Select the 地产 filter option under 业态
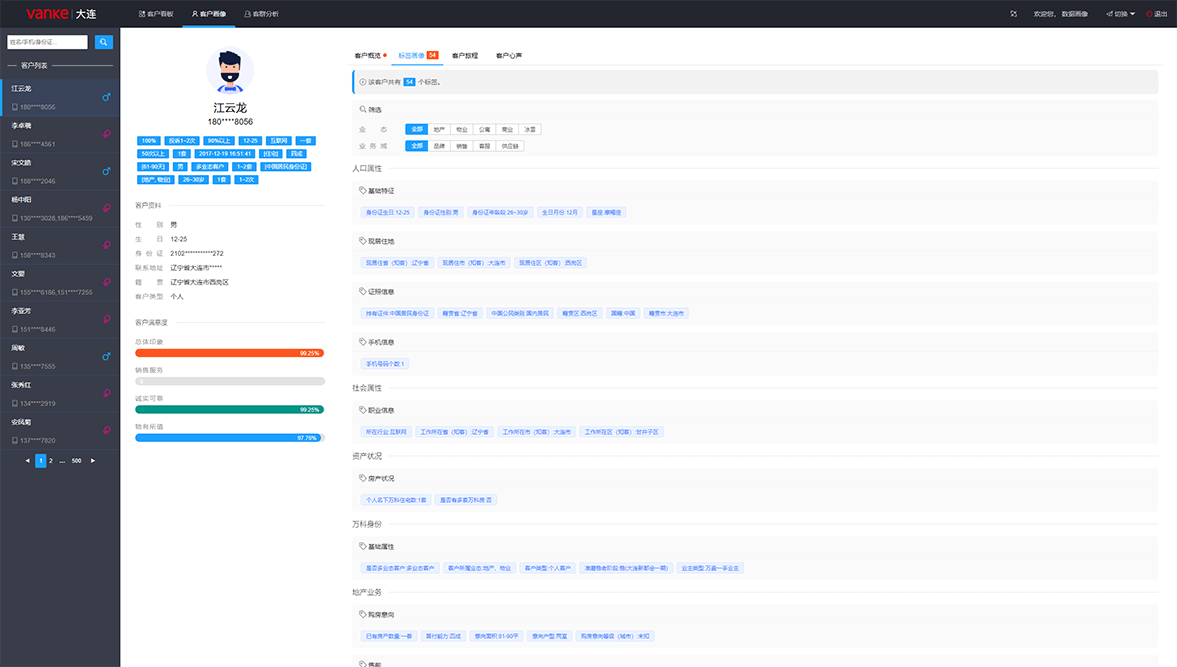Screen dimensions: 1177x667 pos(439,129)
